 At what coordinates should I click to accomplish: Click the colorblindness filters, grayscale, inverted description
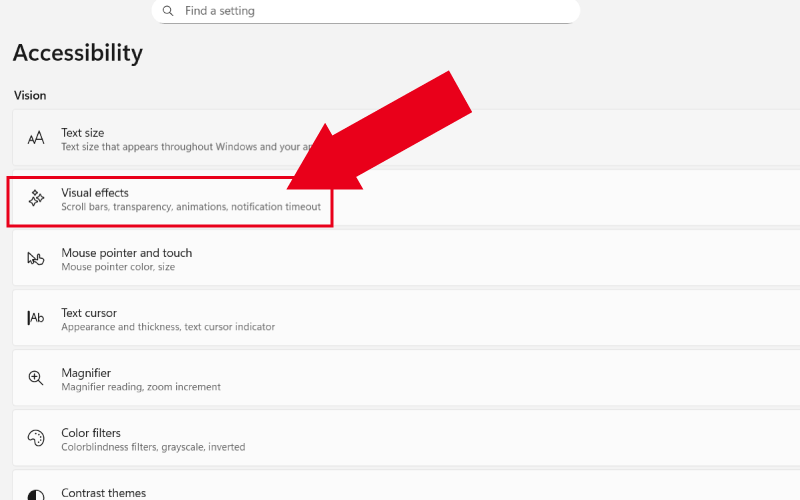[x=153, y=447]
